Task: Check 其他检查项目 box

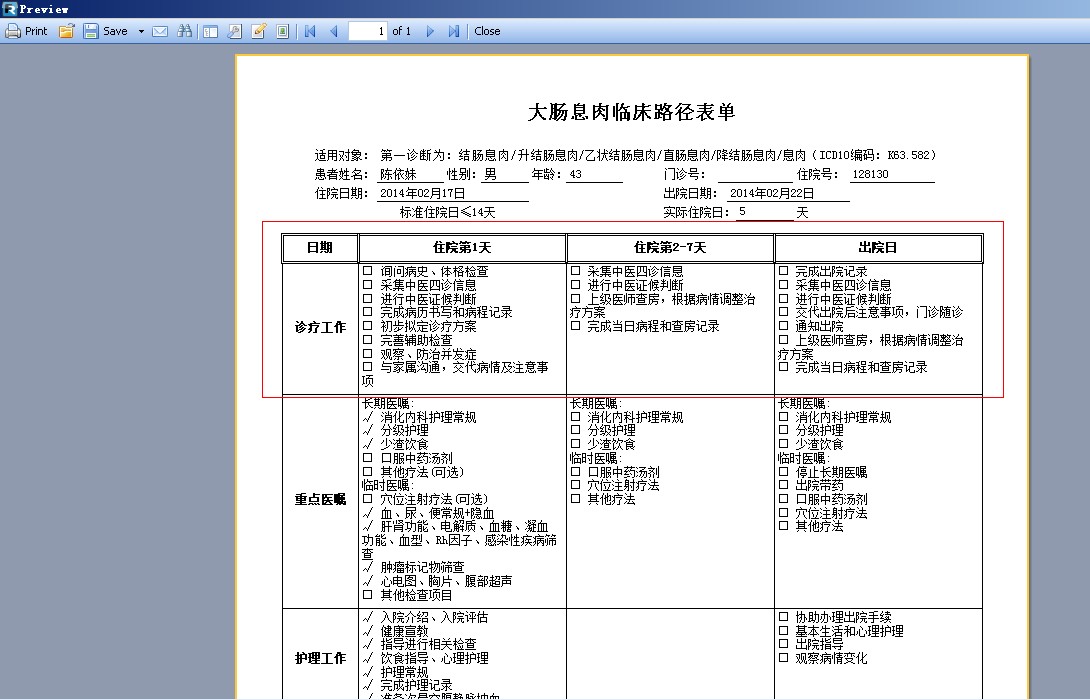Action: 368,595
